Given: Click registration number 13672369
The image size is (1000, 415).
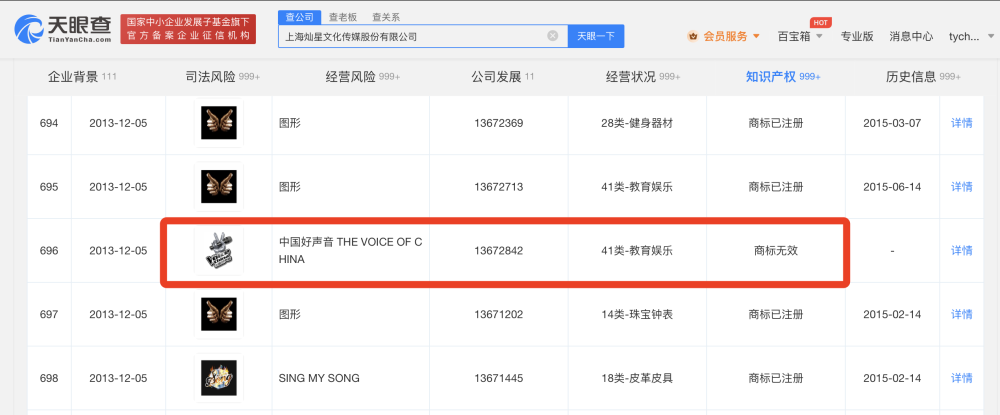Looking at the screenshot, I should click(499, 123).
